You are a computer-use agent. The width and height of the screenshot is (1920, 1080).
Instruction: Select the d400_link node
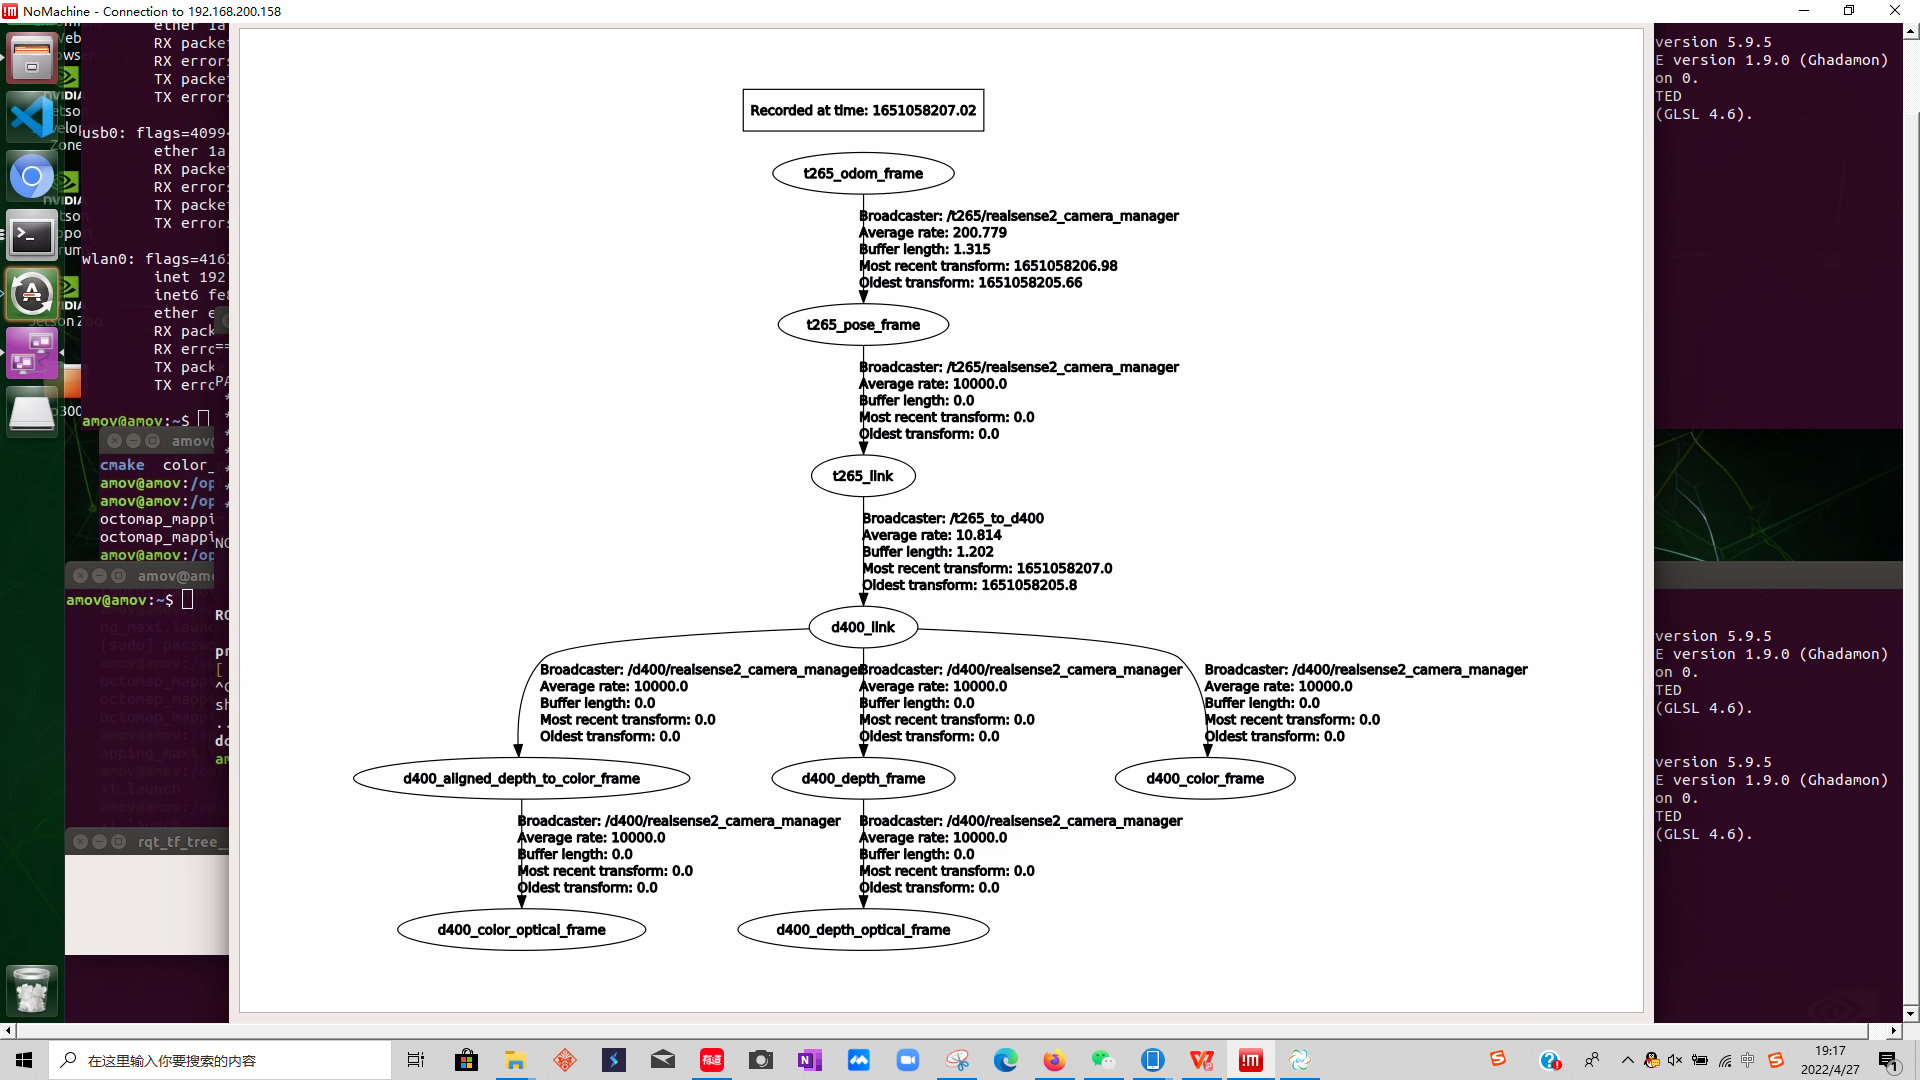[863, 627]
